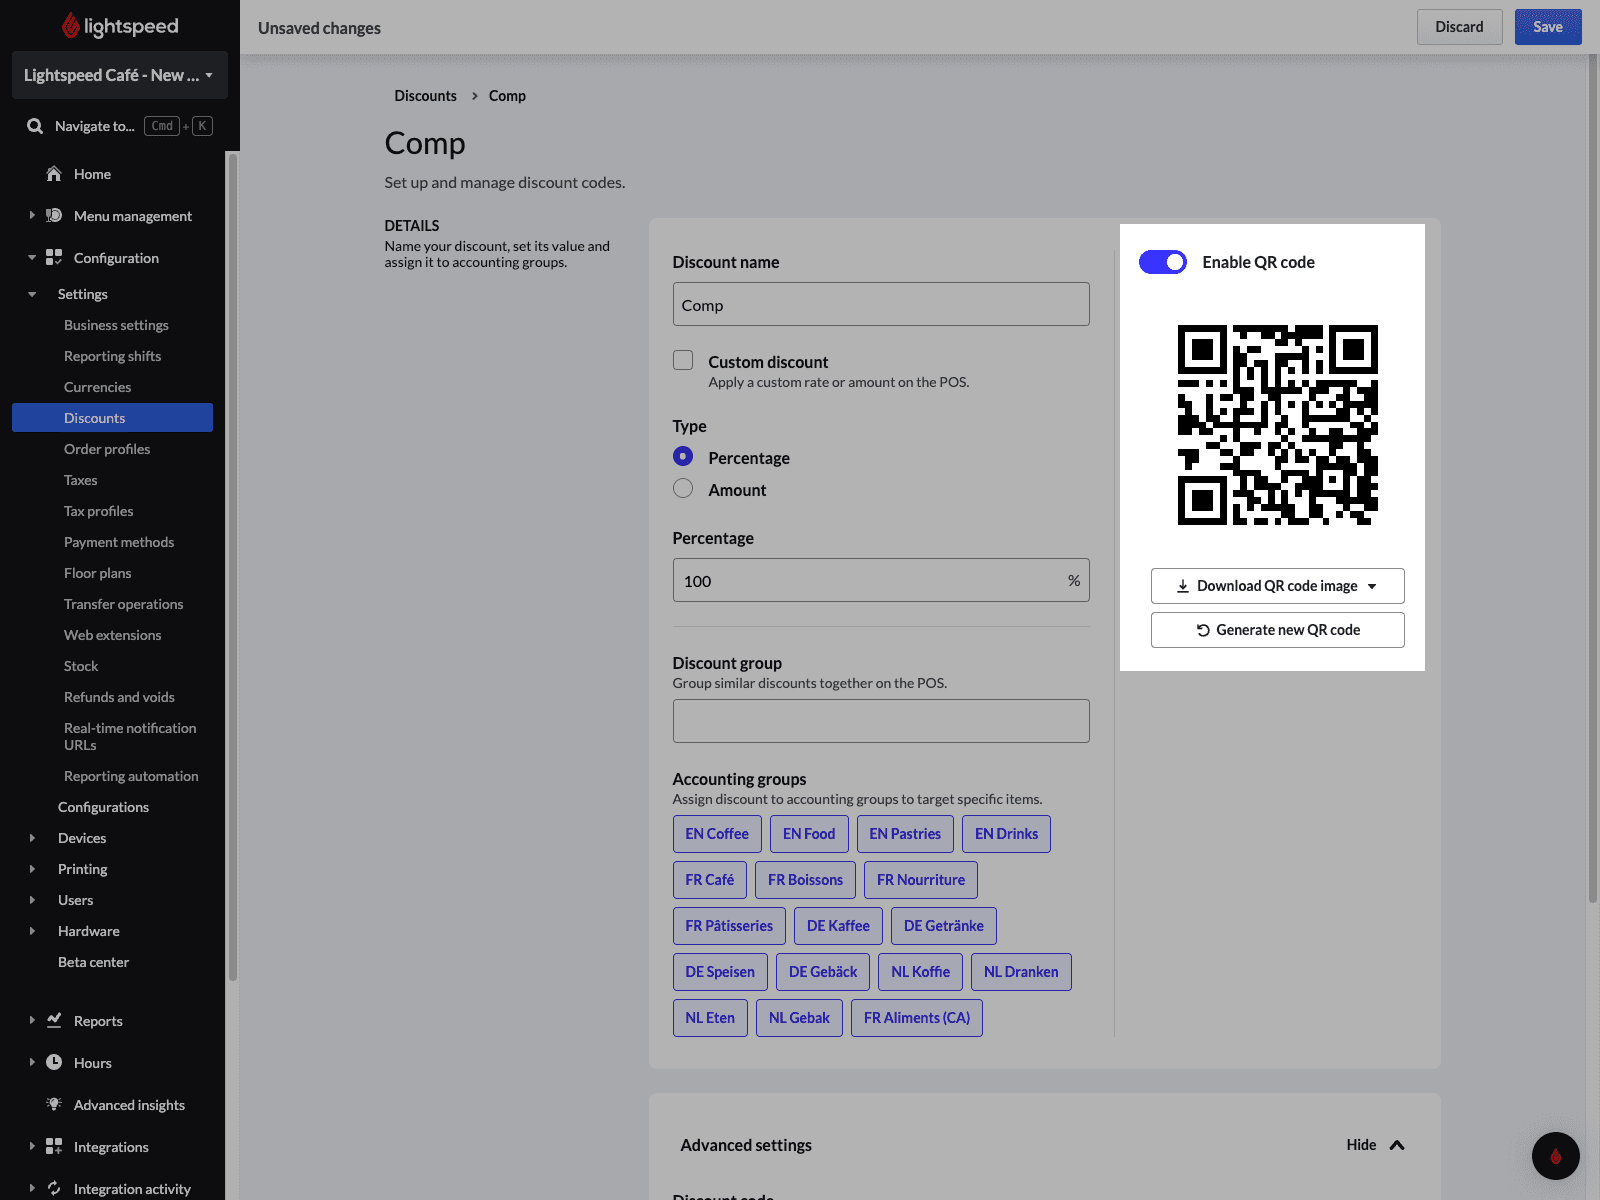Click the Menu management icon
The height and width of the screenshot is (1200, 1600).
(x=54, y=216)
